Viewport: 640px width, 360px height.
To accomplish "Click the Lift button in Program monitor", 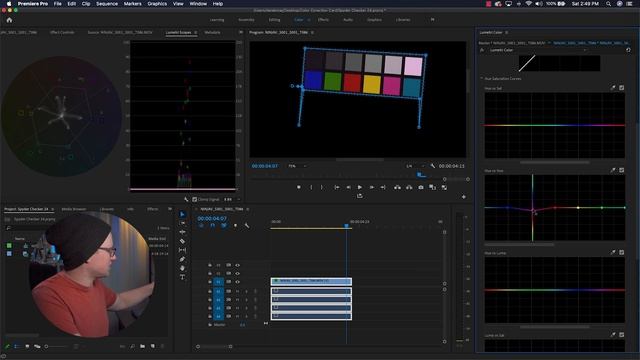I will click(397, 187).
